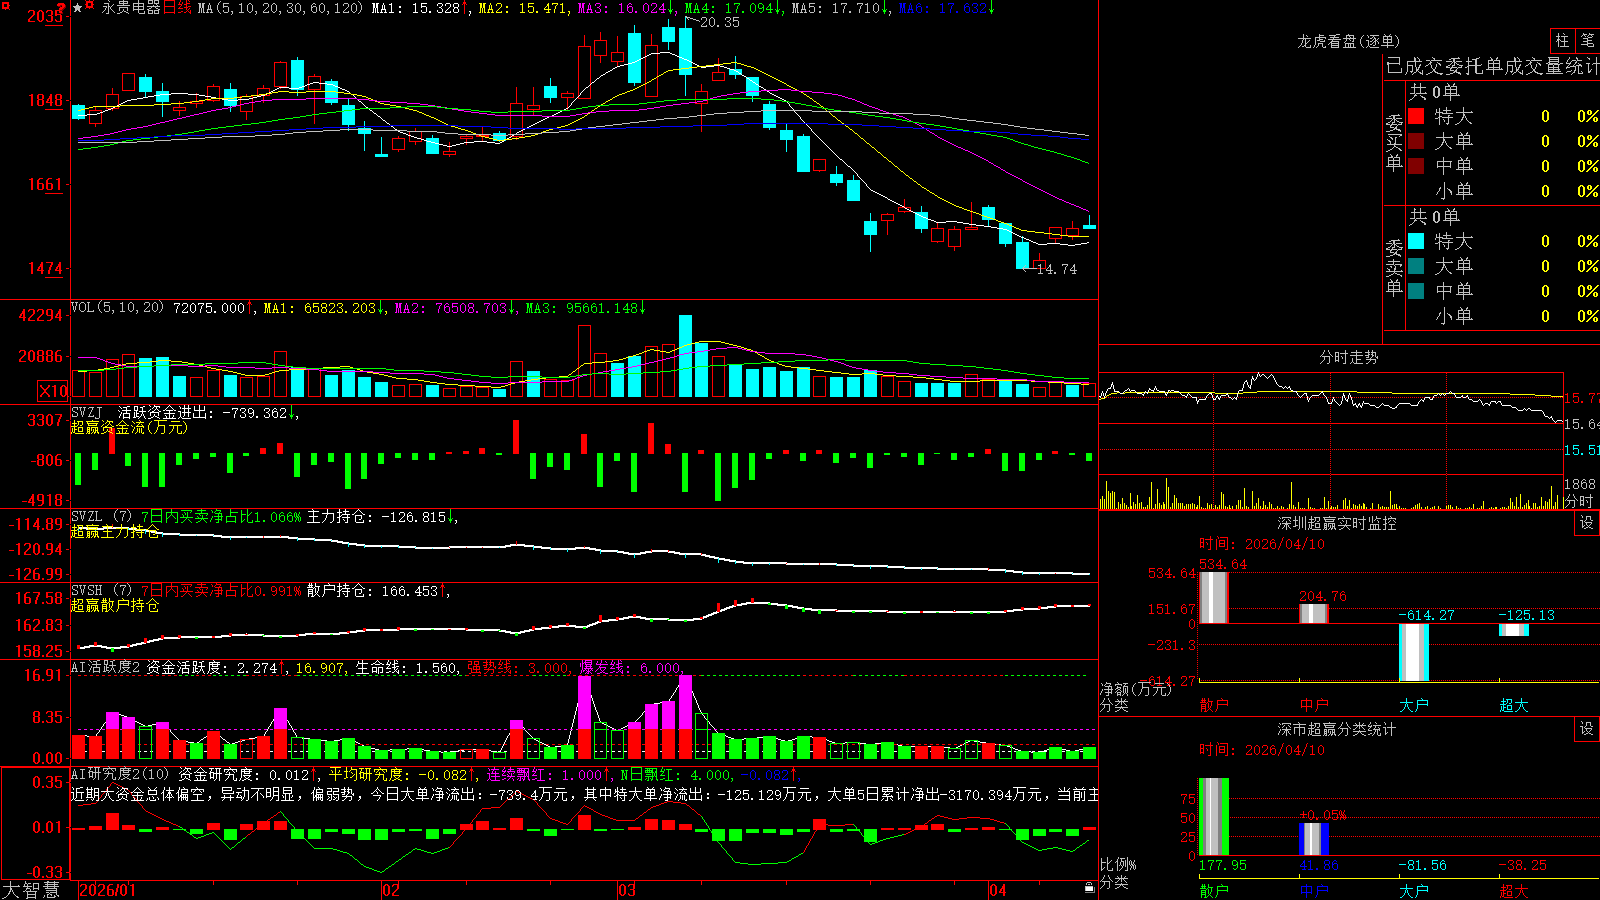Click the SVZJ indicator name
The height and width of the screenshot is (900, 1600).
[87, 412]
